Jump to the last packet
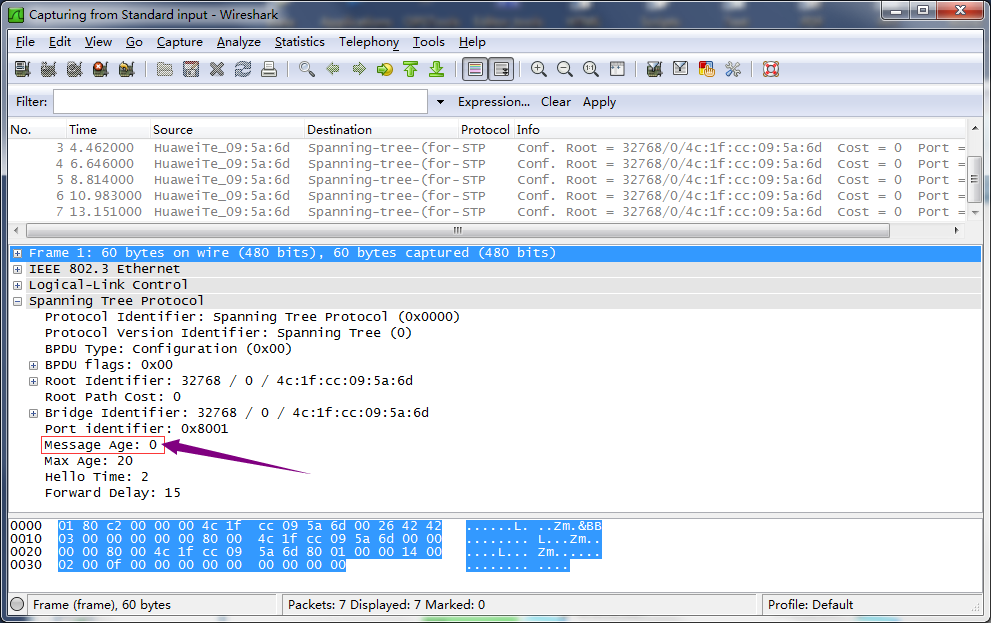Viewport: 991px width, 623px height. click(437, 69)
